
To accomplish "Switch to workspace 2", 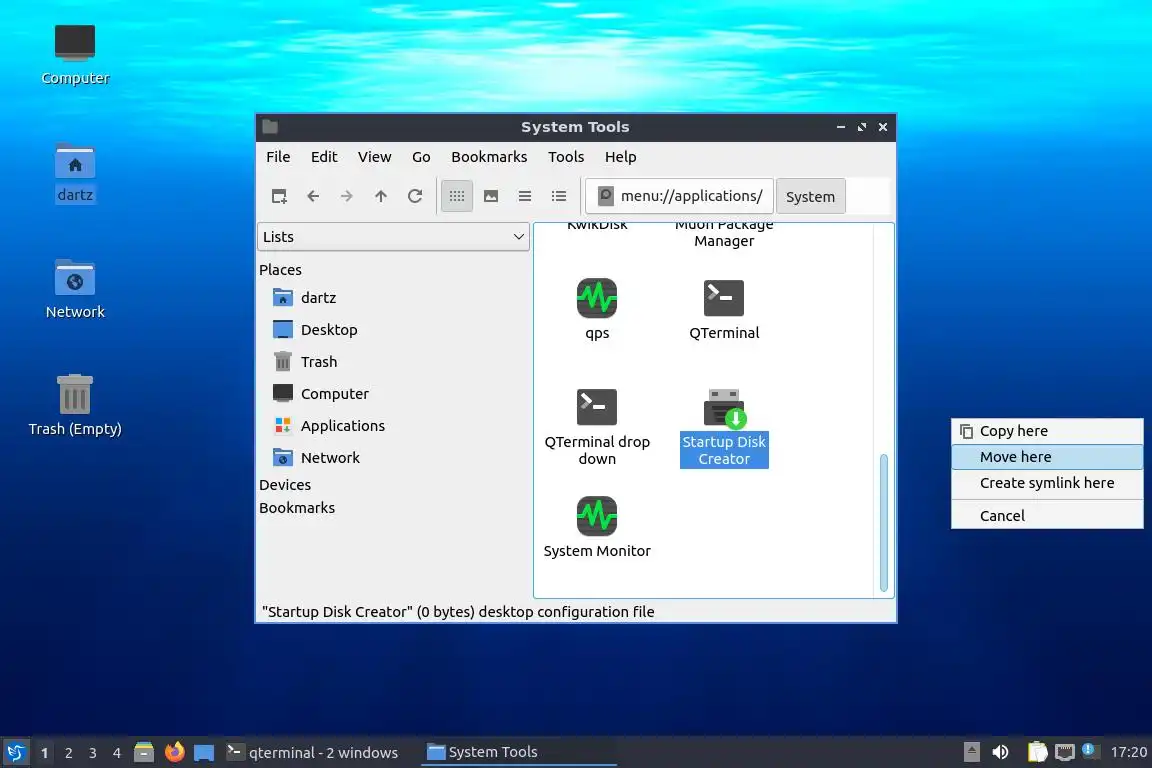I will tap(68, 753).
